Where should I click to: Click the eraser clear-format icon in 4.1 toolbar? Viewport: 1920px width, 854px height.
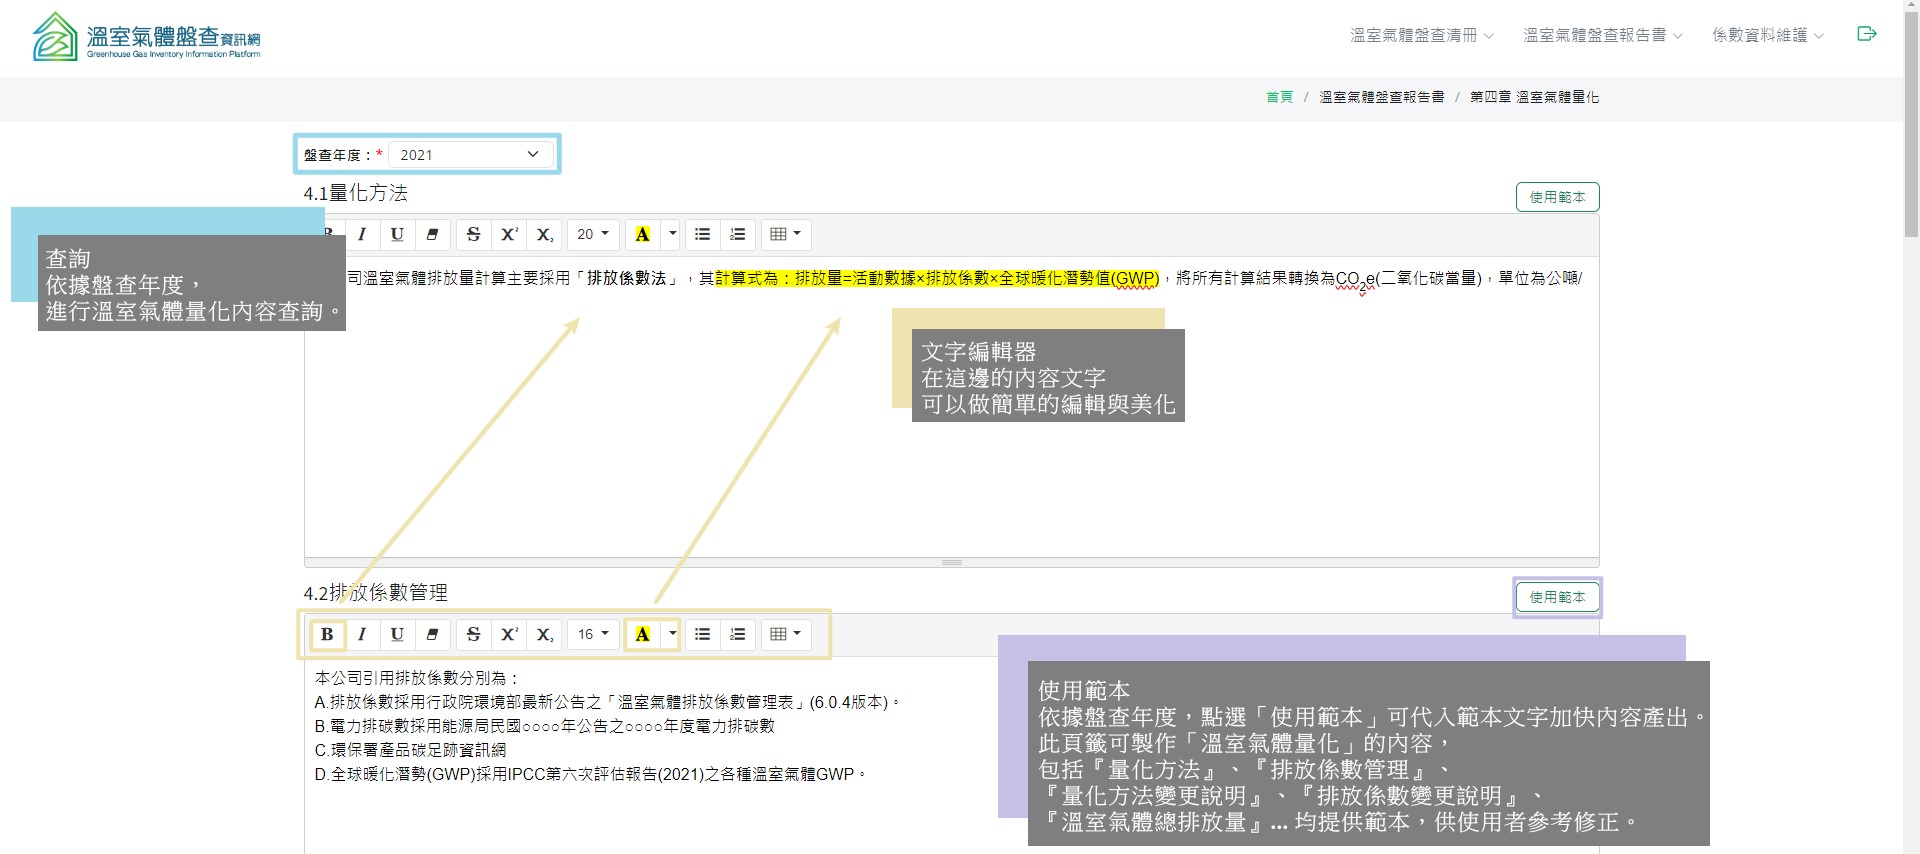432,234
